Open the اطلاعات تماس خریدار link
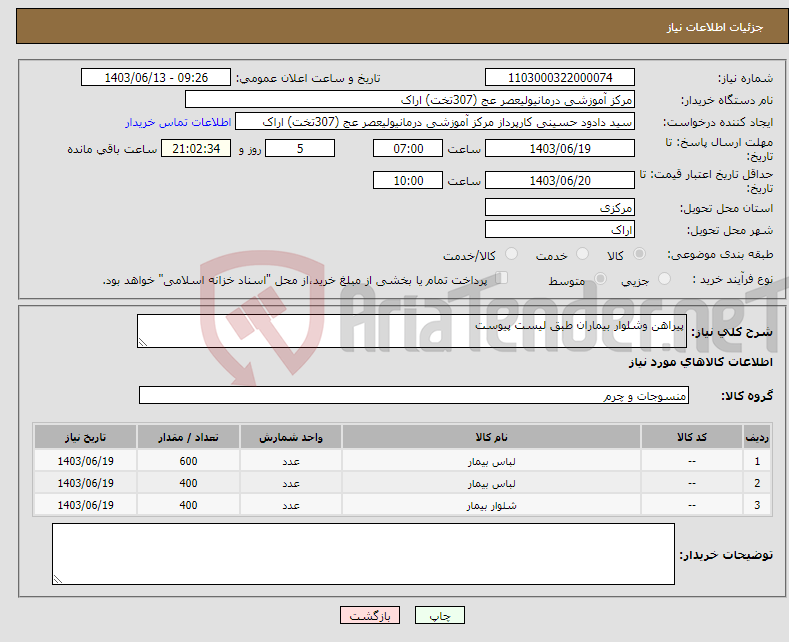The width and height of the screenshot is (789, 642). coord(178,122)
